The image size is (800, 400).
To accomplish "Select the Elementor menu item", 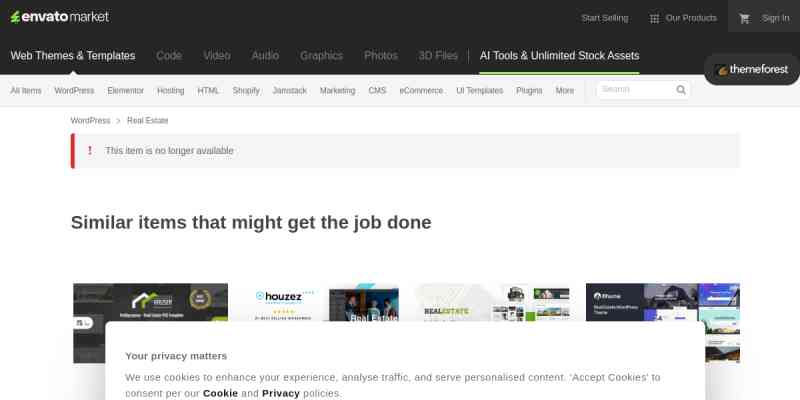I will [125, 91].
